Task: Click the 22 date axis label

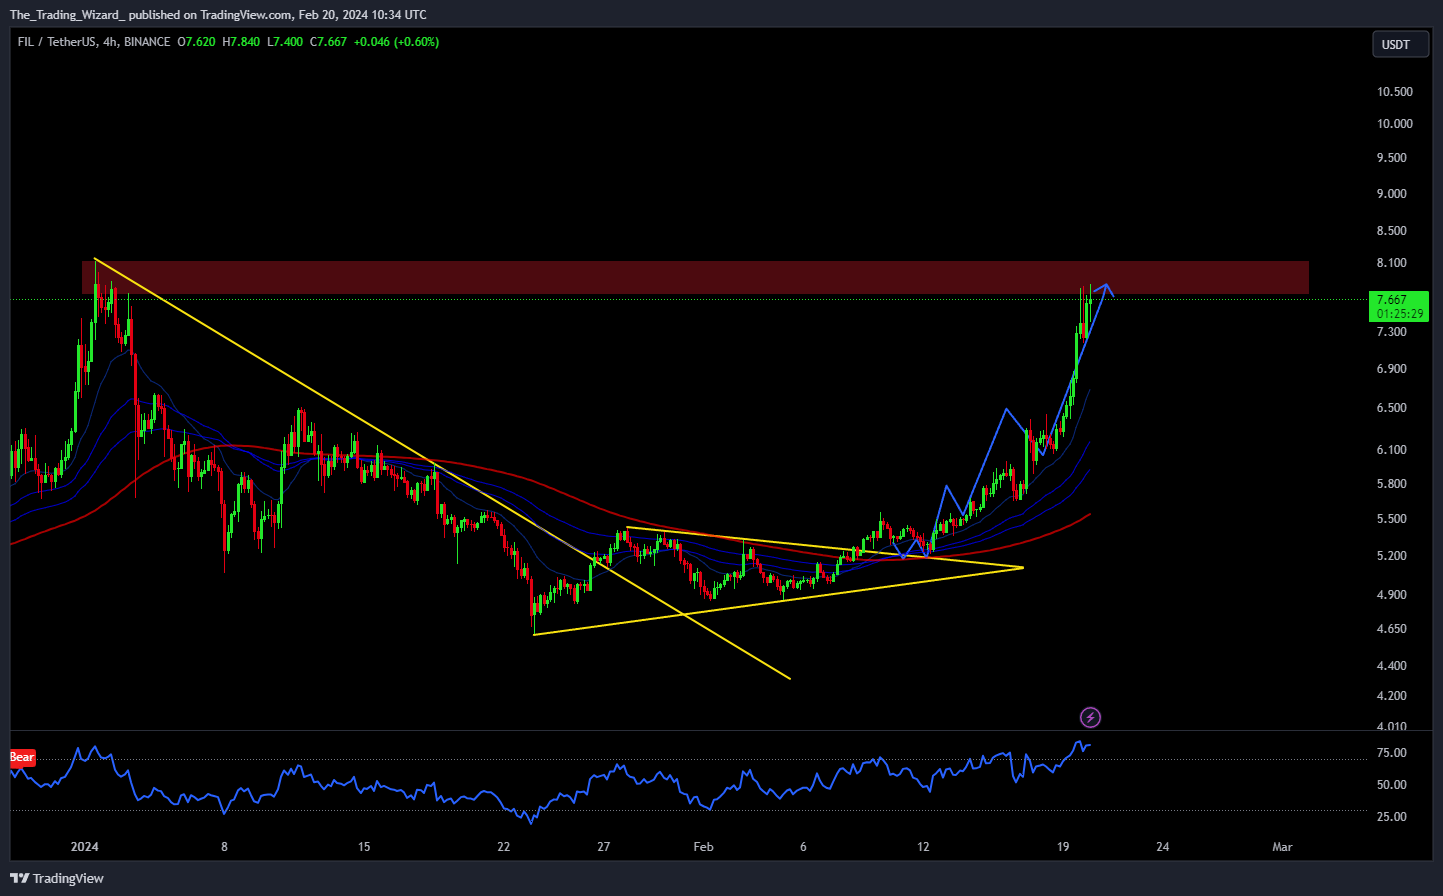Action: click(504, 847)
